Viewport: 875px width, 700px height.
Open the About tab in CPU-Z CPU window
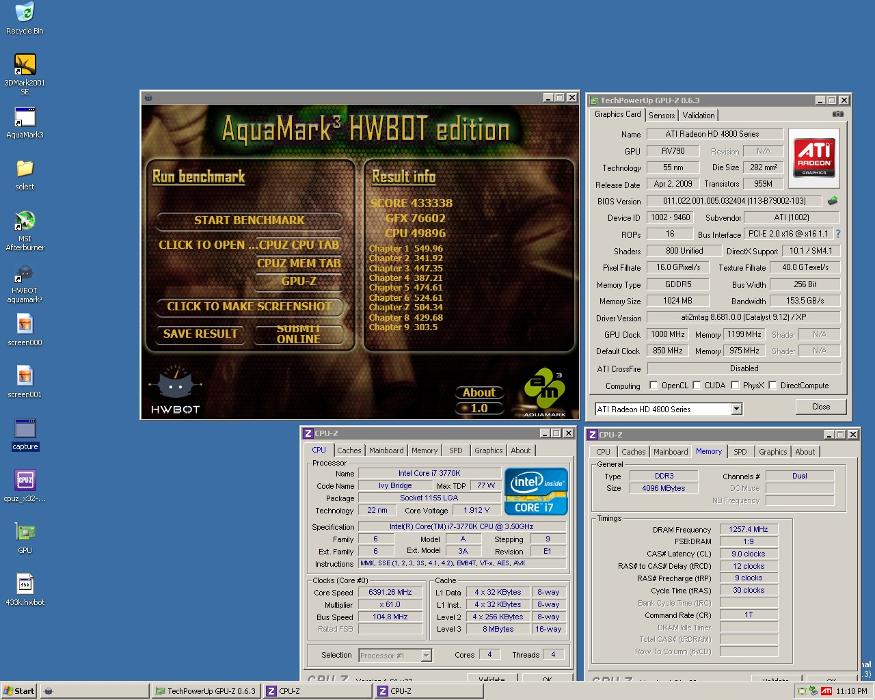521,450
